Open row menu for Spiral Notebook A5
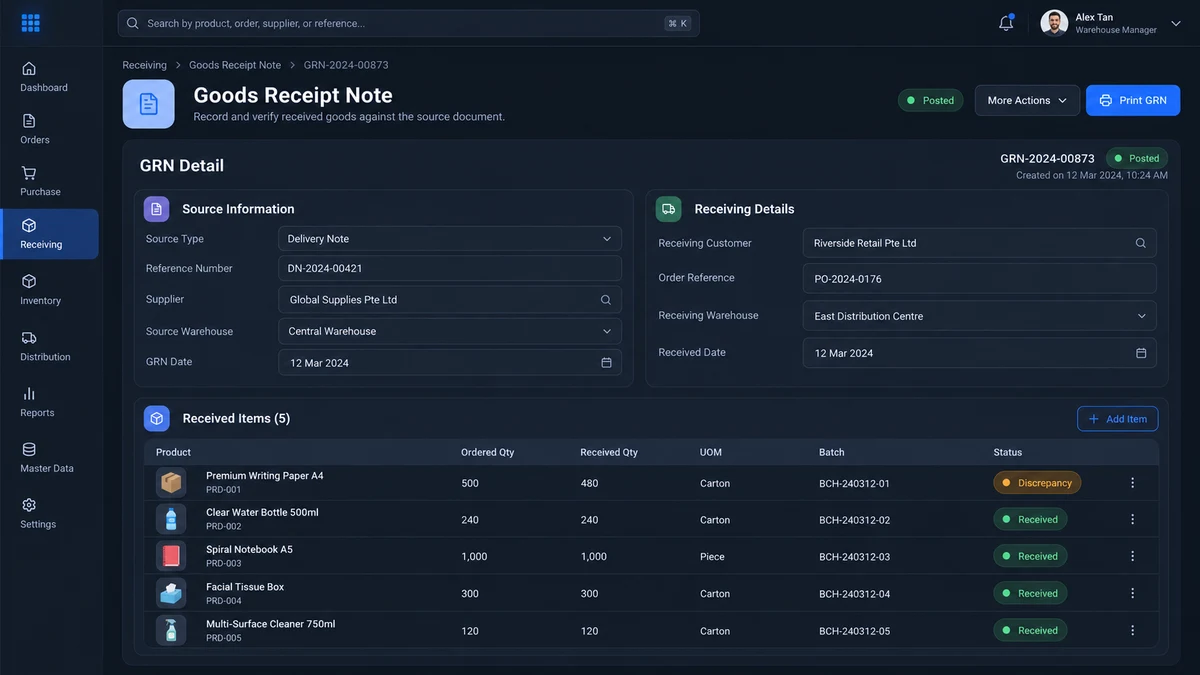Viewport: 1200px width, 675px height. pos(1132,556)
